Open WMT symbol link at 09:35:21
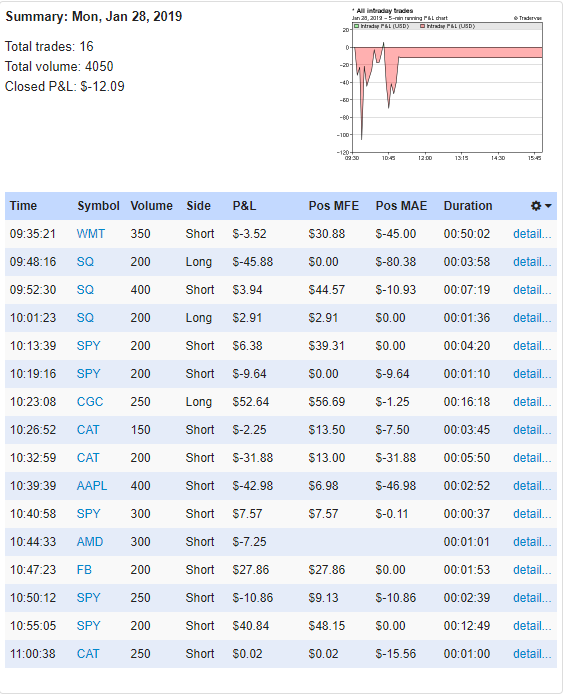Screen dimensions: 566x697 [x=91, y=234]
